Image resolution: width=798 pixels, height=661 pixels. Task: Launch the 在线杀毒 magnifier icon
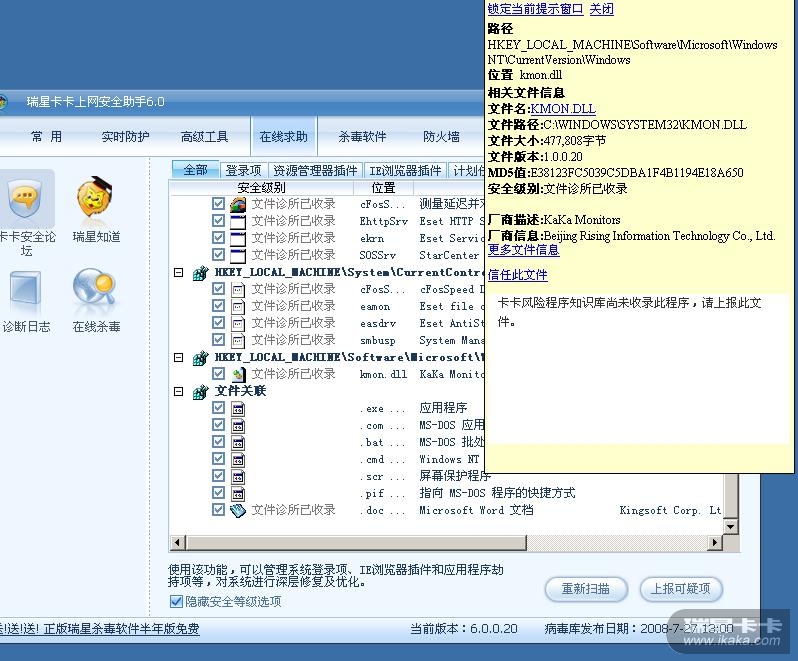click(x=95, y=288)
